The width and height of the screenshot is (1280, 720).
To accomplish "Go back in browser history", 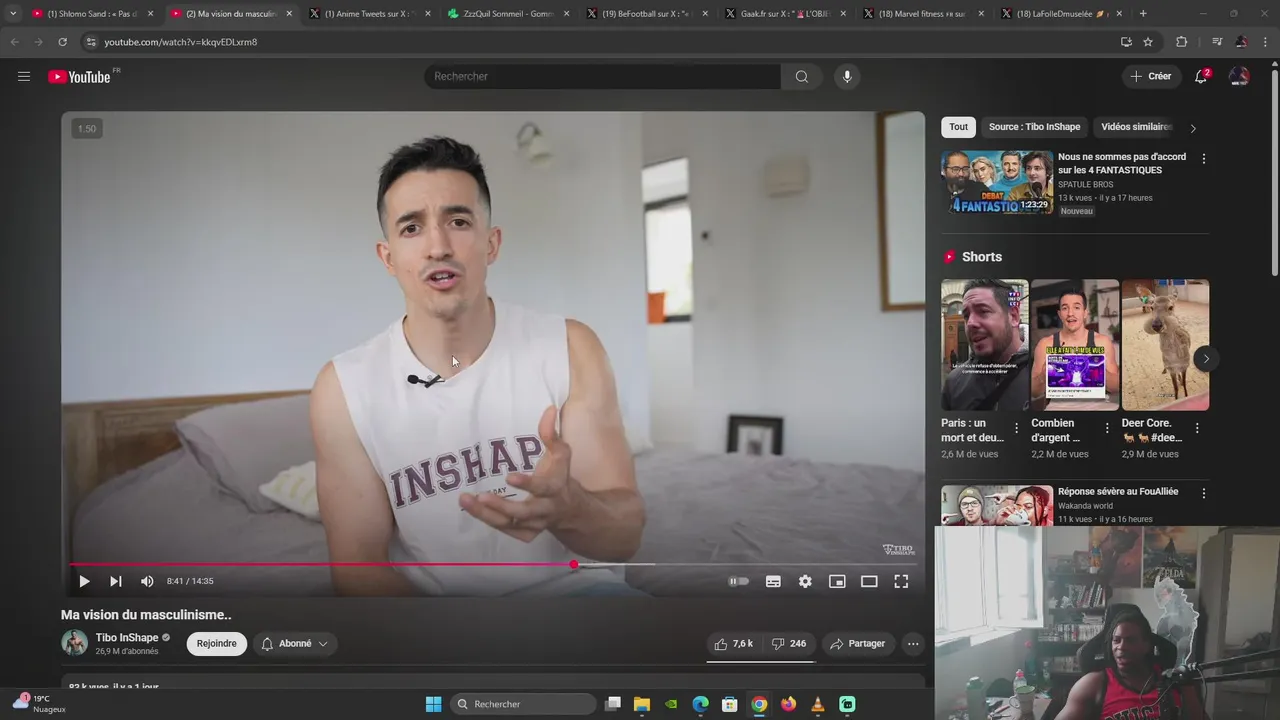I will pos(14,42).
